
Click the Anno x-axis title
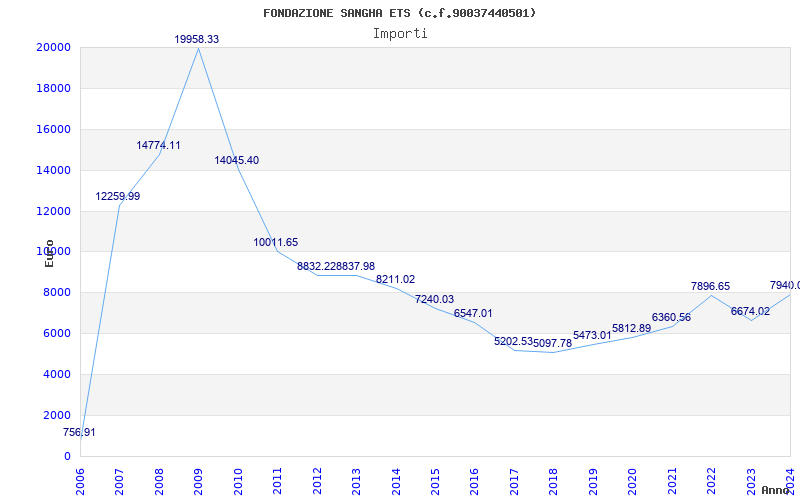point(774,490)
